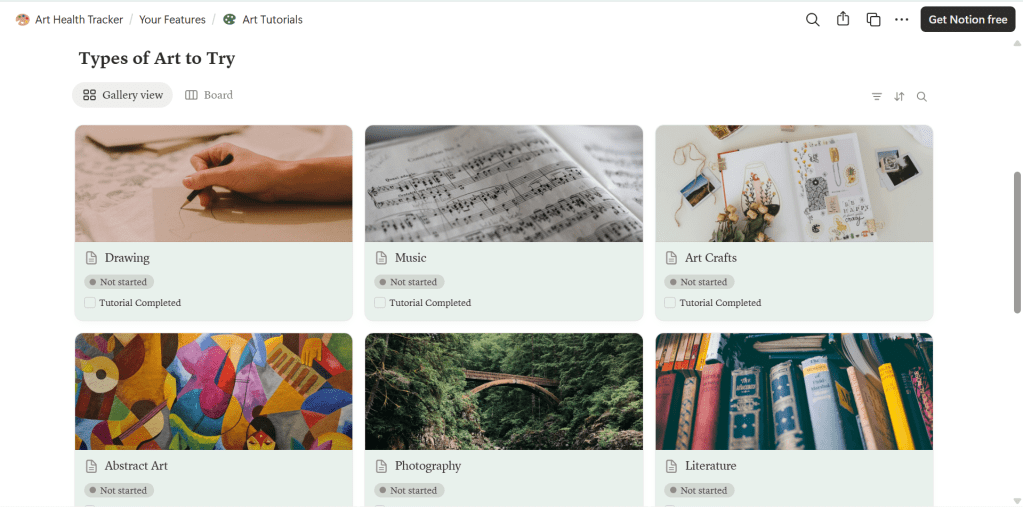Select the Gallery view tab

pyautogui.click(x=123, y=95)
